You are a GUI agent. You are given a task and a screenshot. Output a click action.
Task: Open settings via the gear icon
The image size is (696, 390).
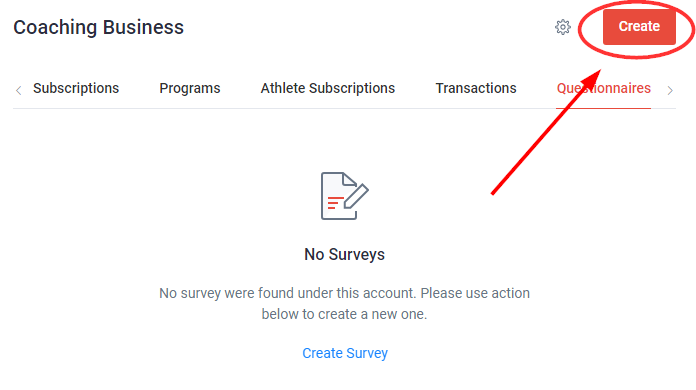tap(563, 27)
